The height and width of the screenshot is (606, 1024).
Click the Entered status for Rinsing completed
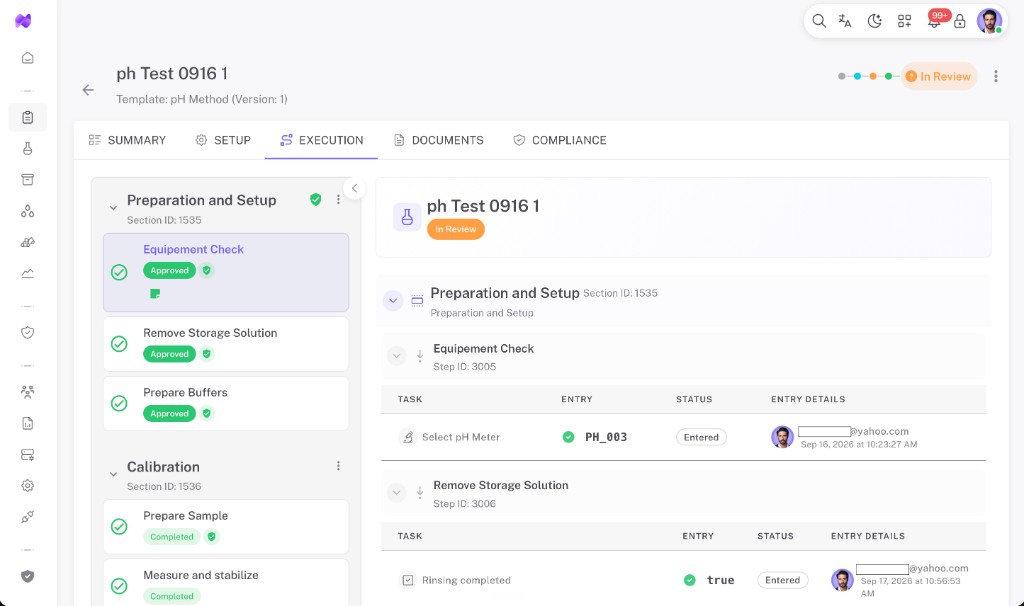[x=782, y=580]
